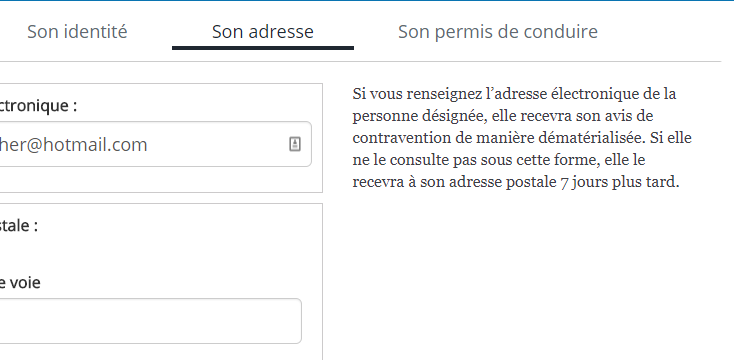
Task: Click the line "recevra à son adresse postale"
Action: click(x=516, y=182)
